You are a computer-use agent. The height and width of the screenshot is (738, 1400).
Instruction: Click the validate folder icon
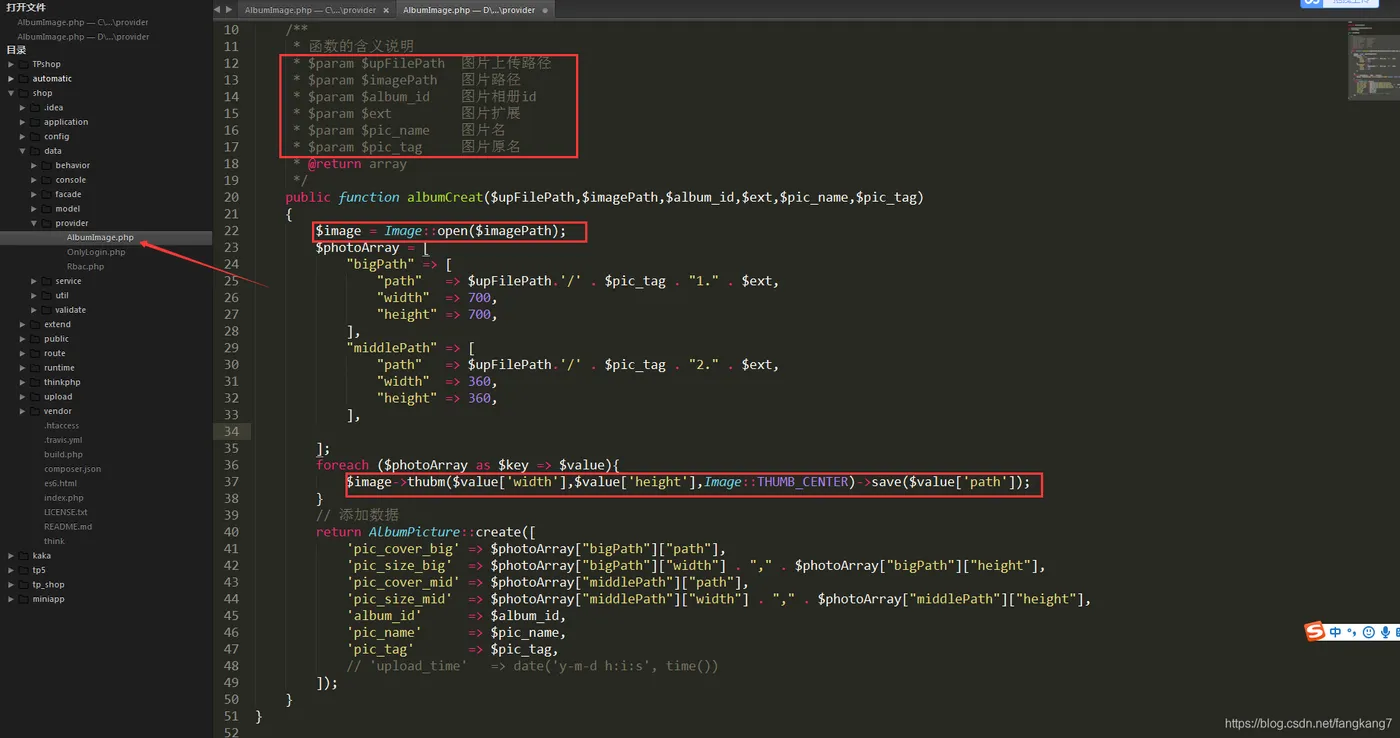[x=47, y=310]
